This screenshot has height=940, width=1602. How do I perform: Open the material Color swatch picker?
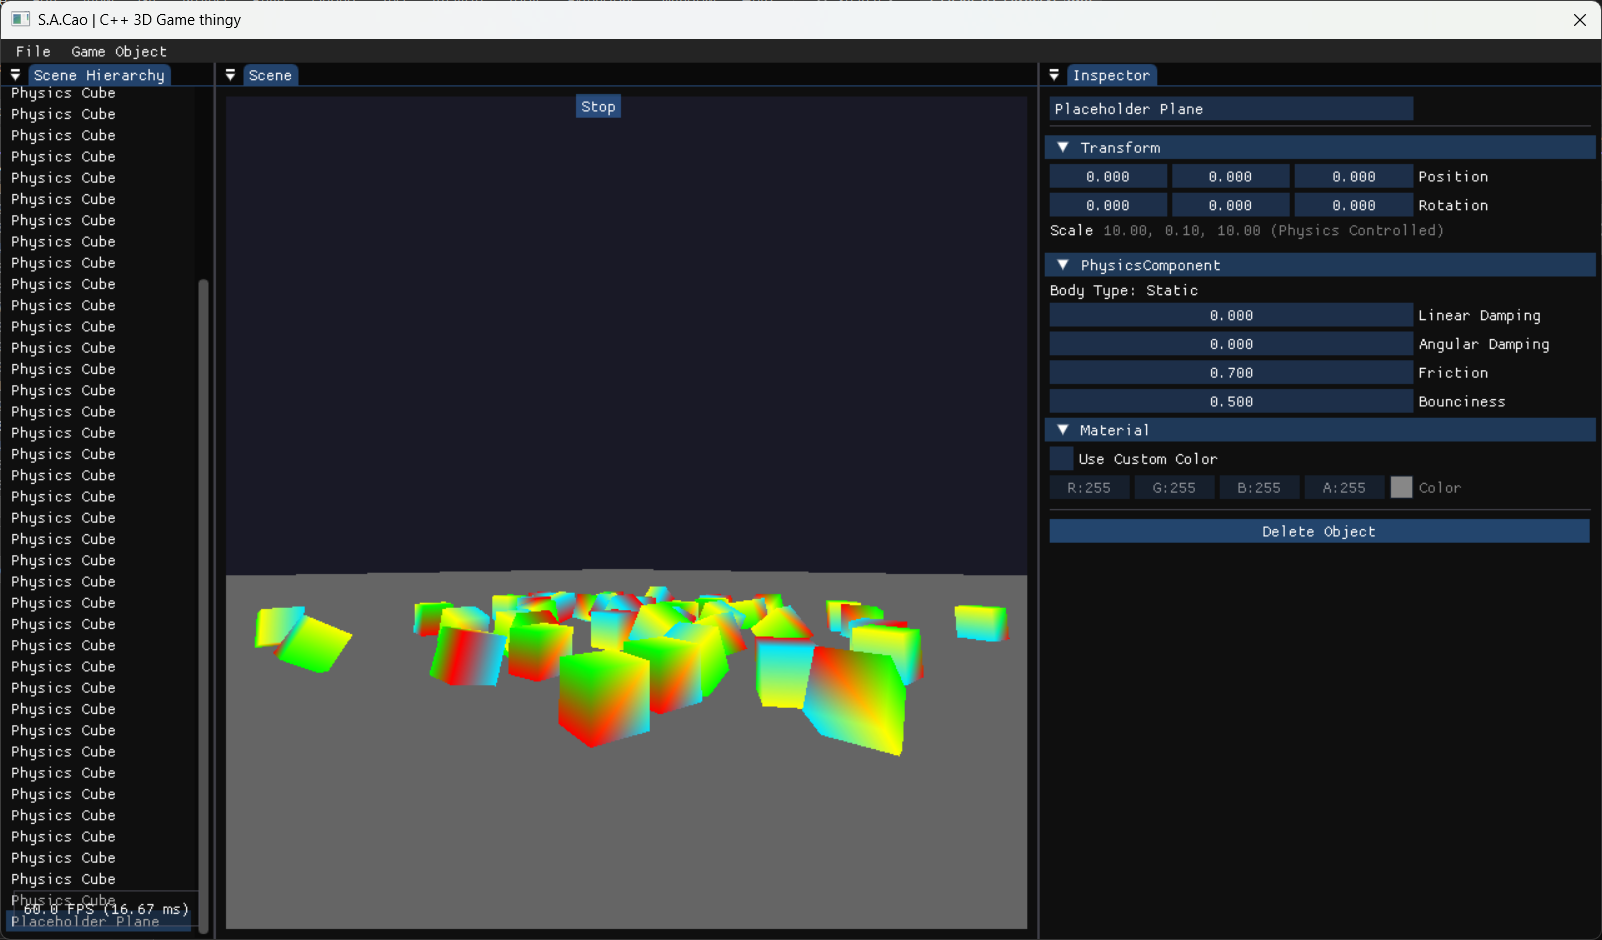[1401, 487]
